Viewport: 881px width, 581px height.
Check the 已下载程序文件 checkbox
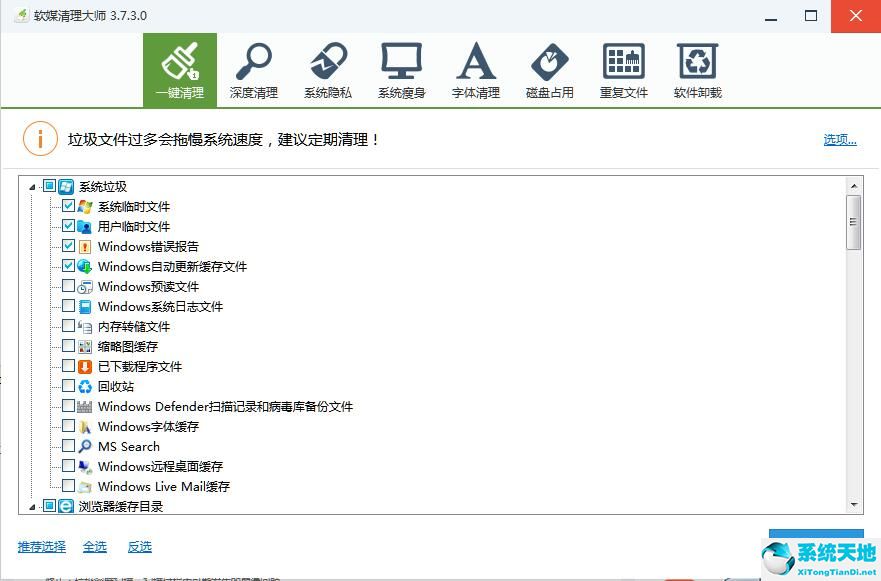68,366
